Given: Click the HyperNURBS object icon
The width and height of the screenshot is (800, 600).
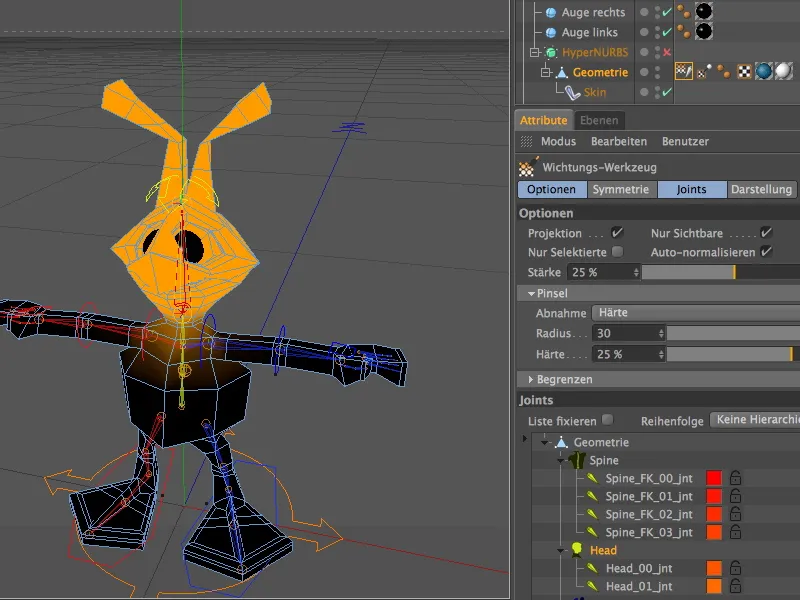Looking at the screenshot, I should tap(551, 52).
